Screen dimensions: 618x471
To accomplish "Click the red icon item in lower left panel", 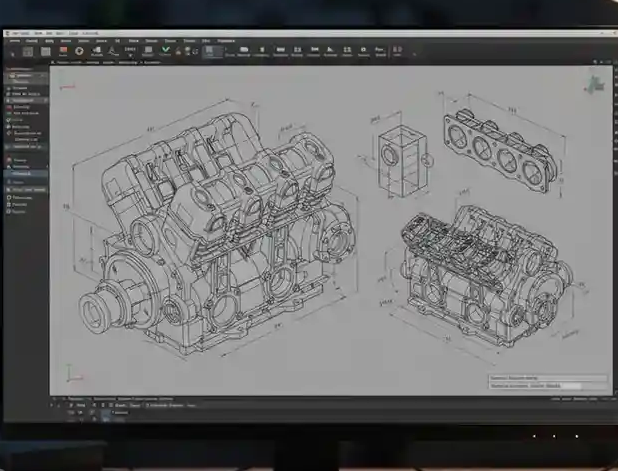I will (x=9, y=160).
